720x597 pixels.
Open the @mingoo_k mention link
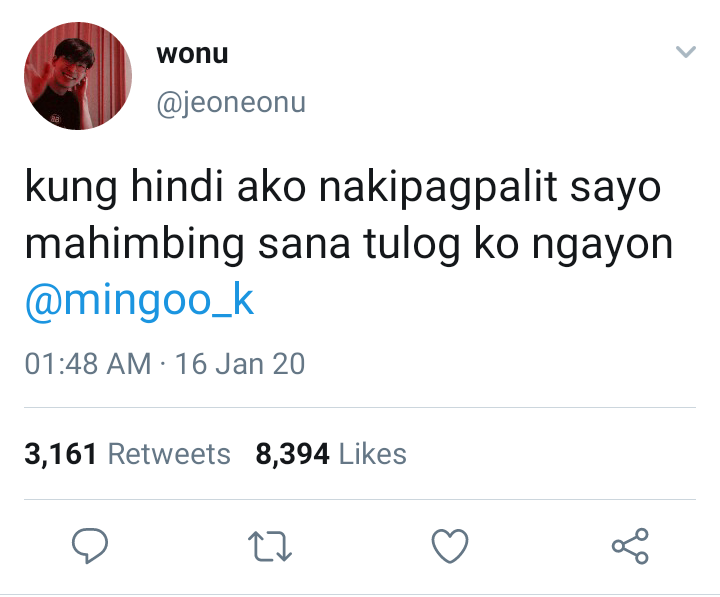139,300
